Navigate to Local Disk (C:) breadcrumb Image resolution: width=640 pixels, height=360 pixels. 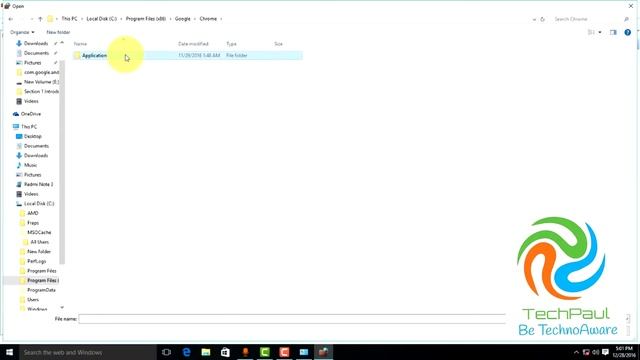(102, 19)
